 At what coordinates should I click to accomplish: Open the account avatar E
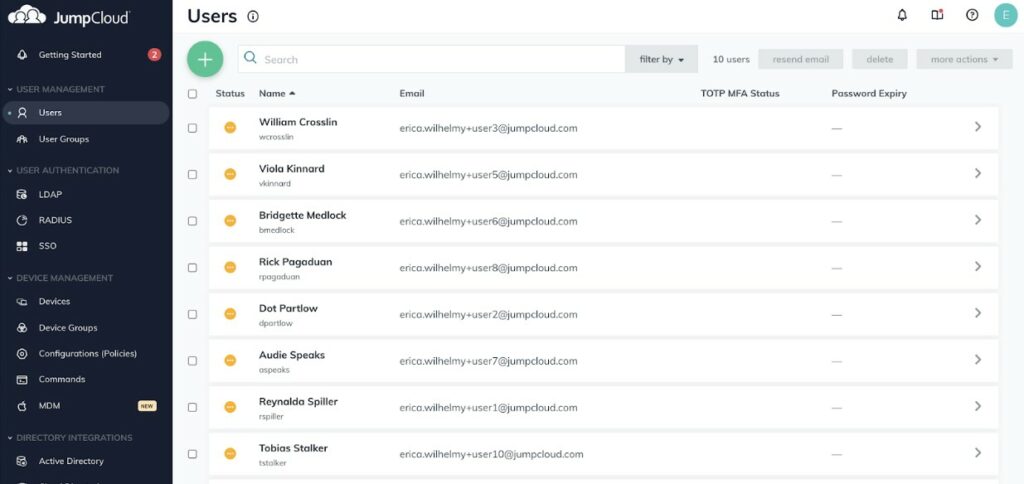[1006, 15]
